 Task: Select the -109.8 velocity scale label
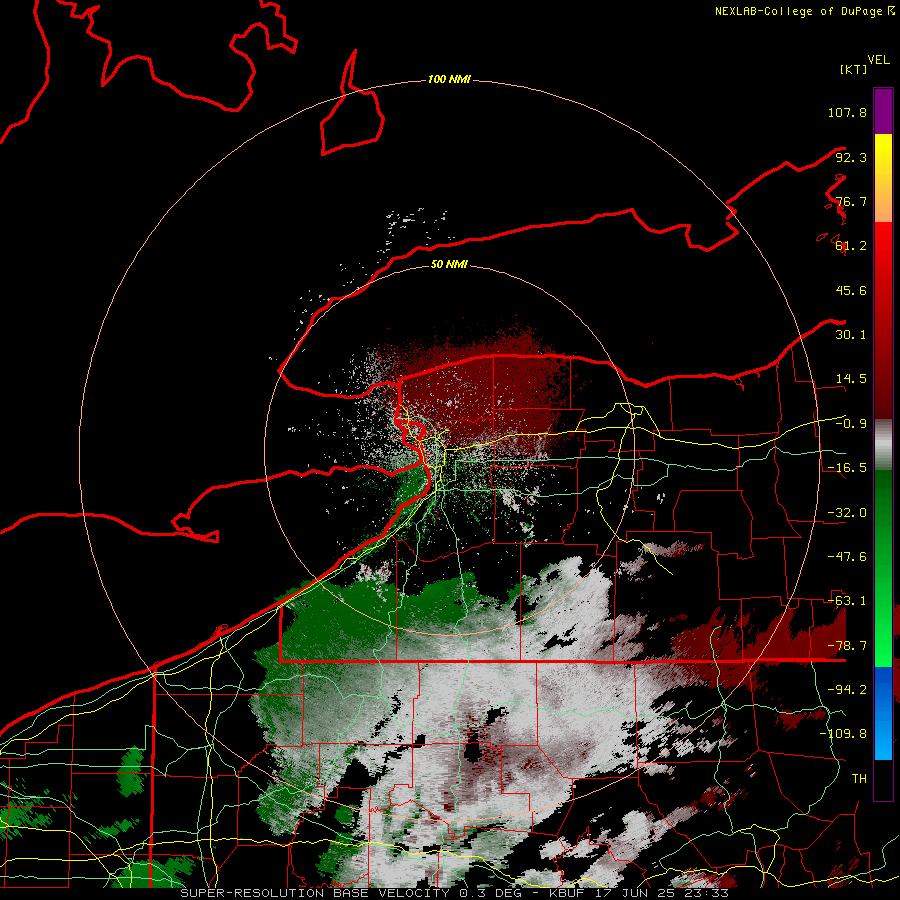tap(843, 734)
